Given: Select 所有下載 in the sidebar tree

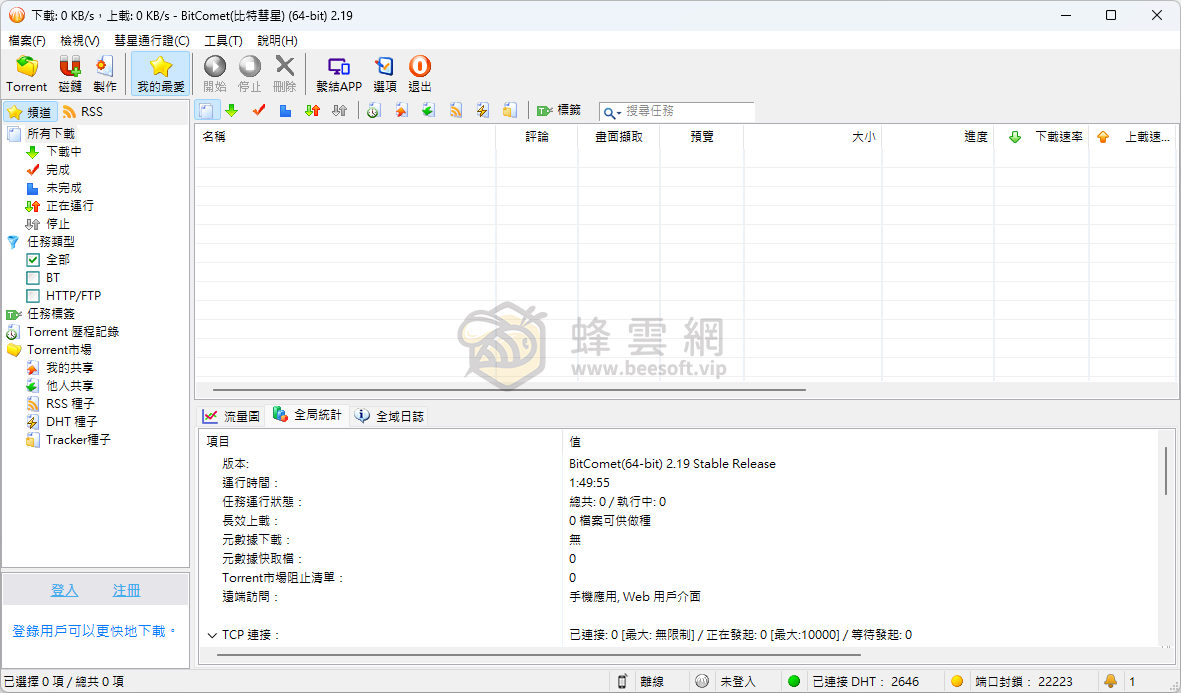Looking at the screenshot, I should pyautogui.click(x=51, y=133).
